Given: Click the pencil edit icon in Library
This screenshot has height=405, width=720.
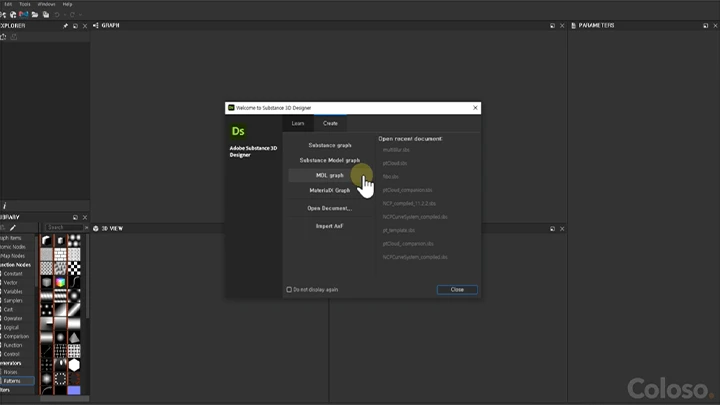Looking at the screenshot, I should pyautogui.click(x=13, y=227).
